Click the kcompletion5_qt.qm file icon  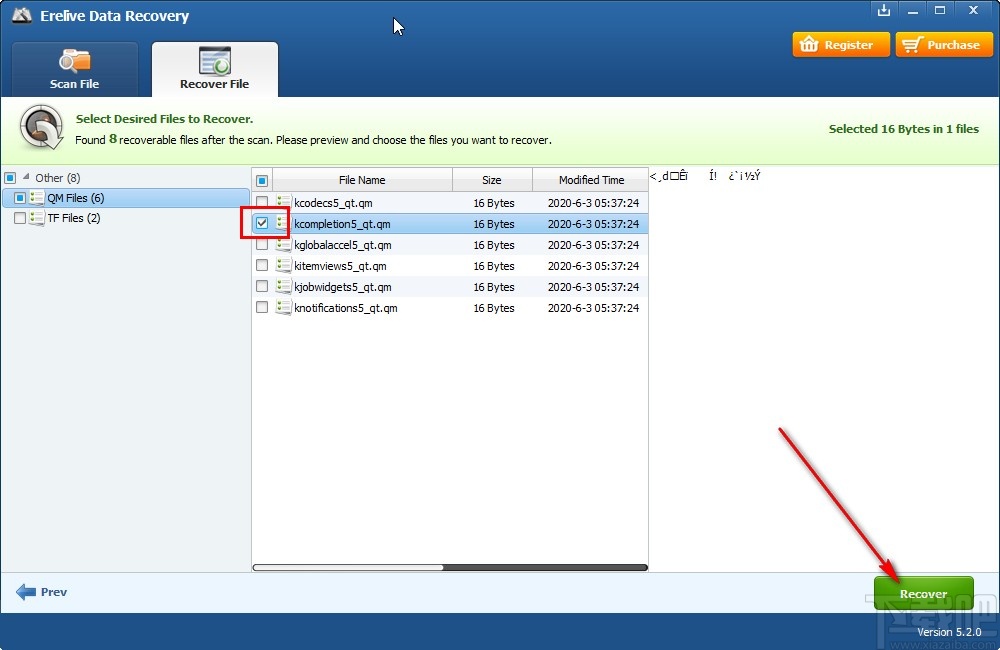pos(283,223)
